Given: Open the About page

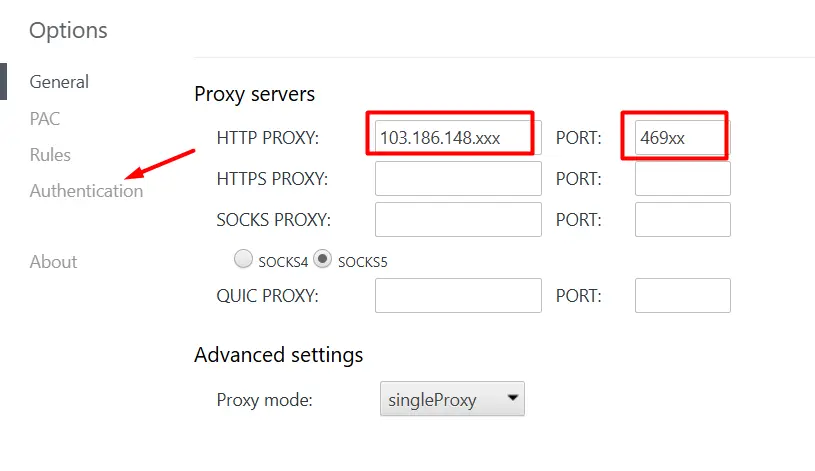Looking at the screenshot, I should 53,262.
